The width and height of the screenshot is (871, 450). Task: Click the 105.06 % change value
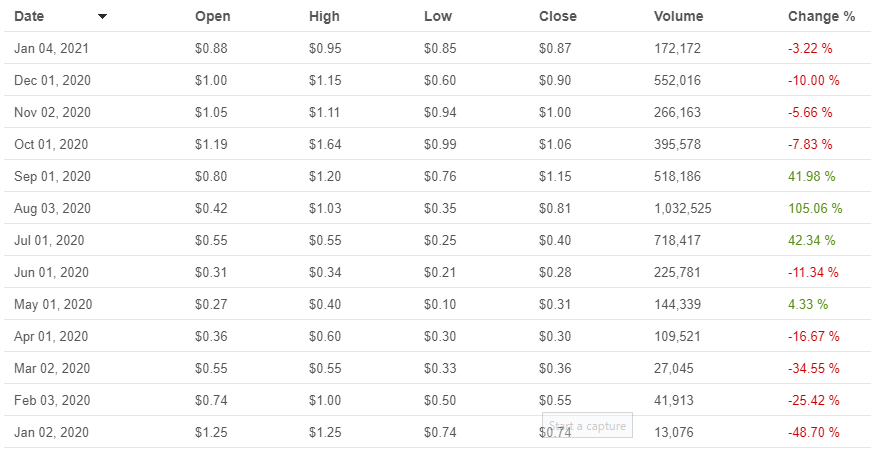(815, 208)
